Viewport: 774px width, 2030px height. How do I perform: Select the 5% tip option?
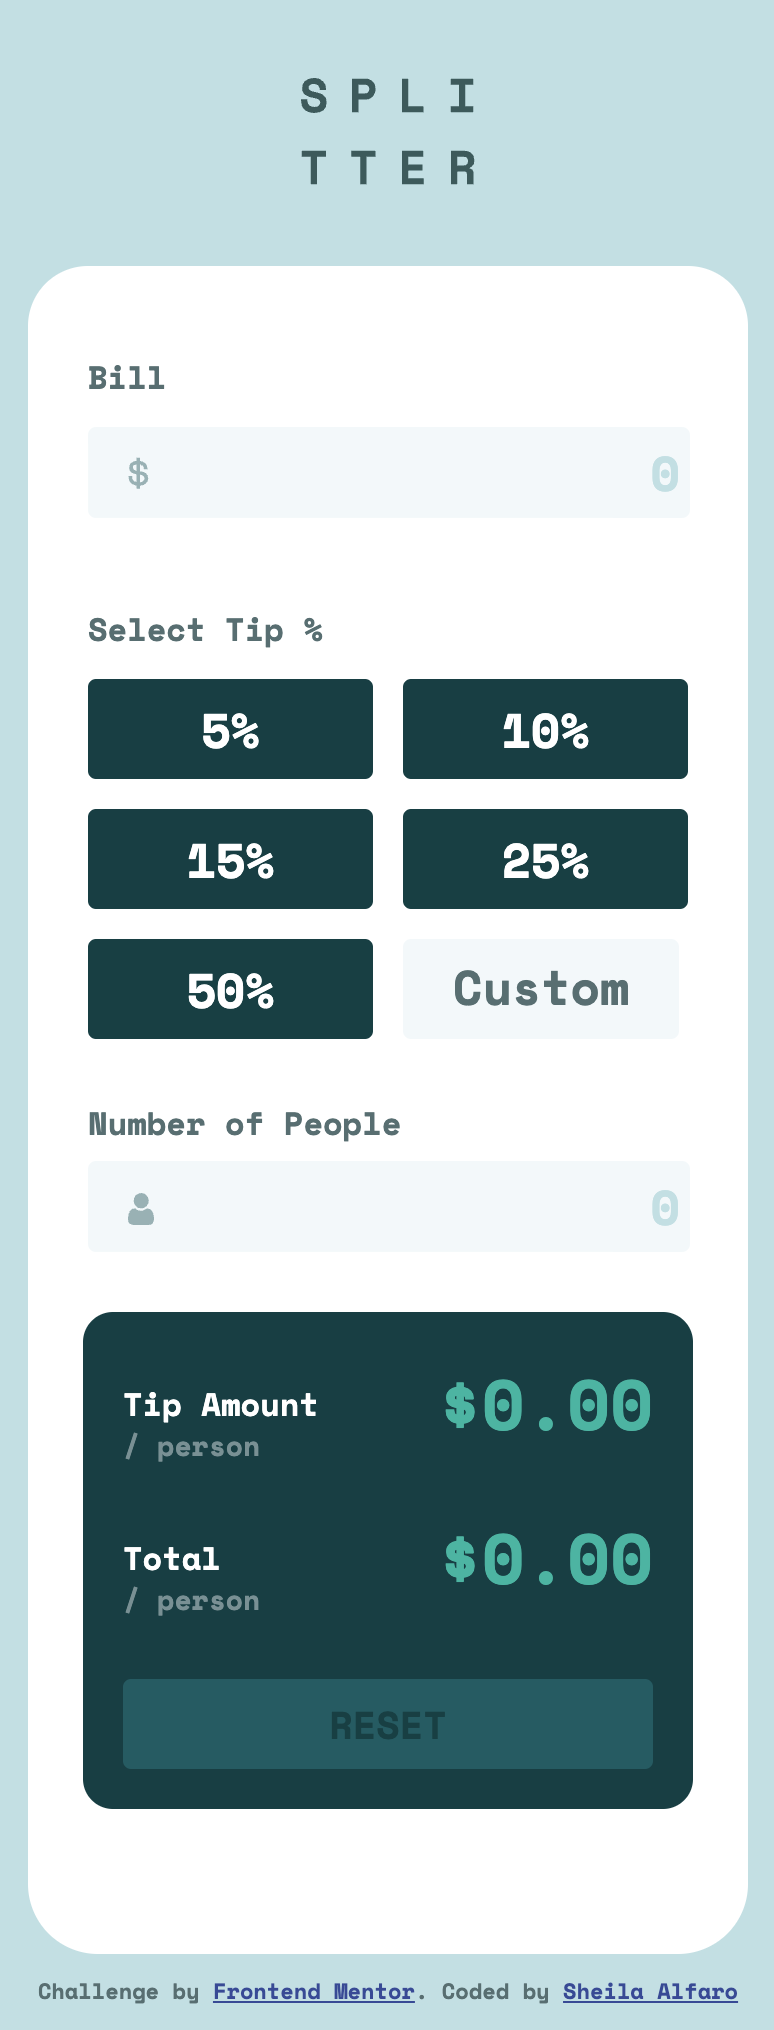click(x=230, y=728)
